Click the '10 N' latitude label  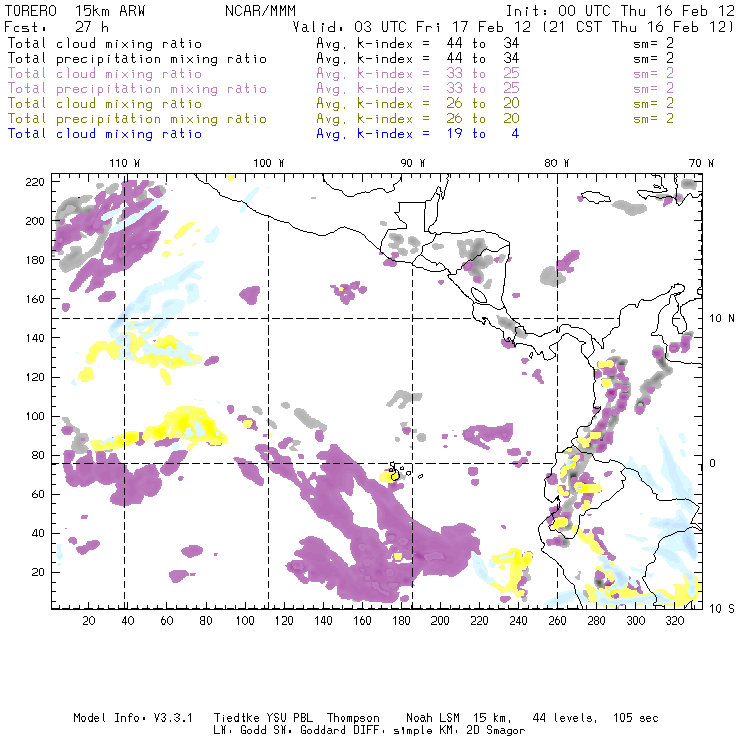coord(722,319)
